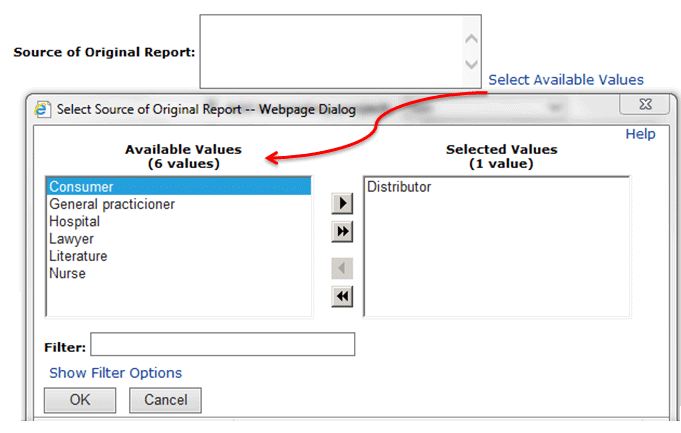Click the move selected value right arrow
This screenshot has width=681, height=433.
tap(343, 204)
